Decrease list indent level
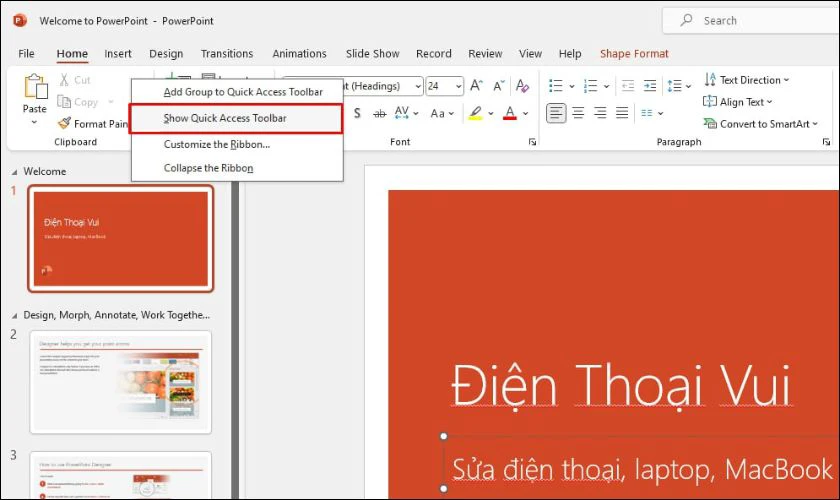The height and width of the screenshot is (500, 840). pos(628,86)
